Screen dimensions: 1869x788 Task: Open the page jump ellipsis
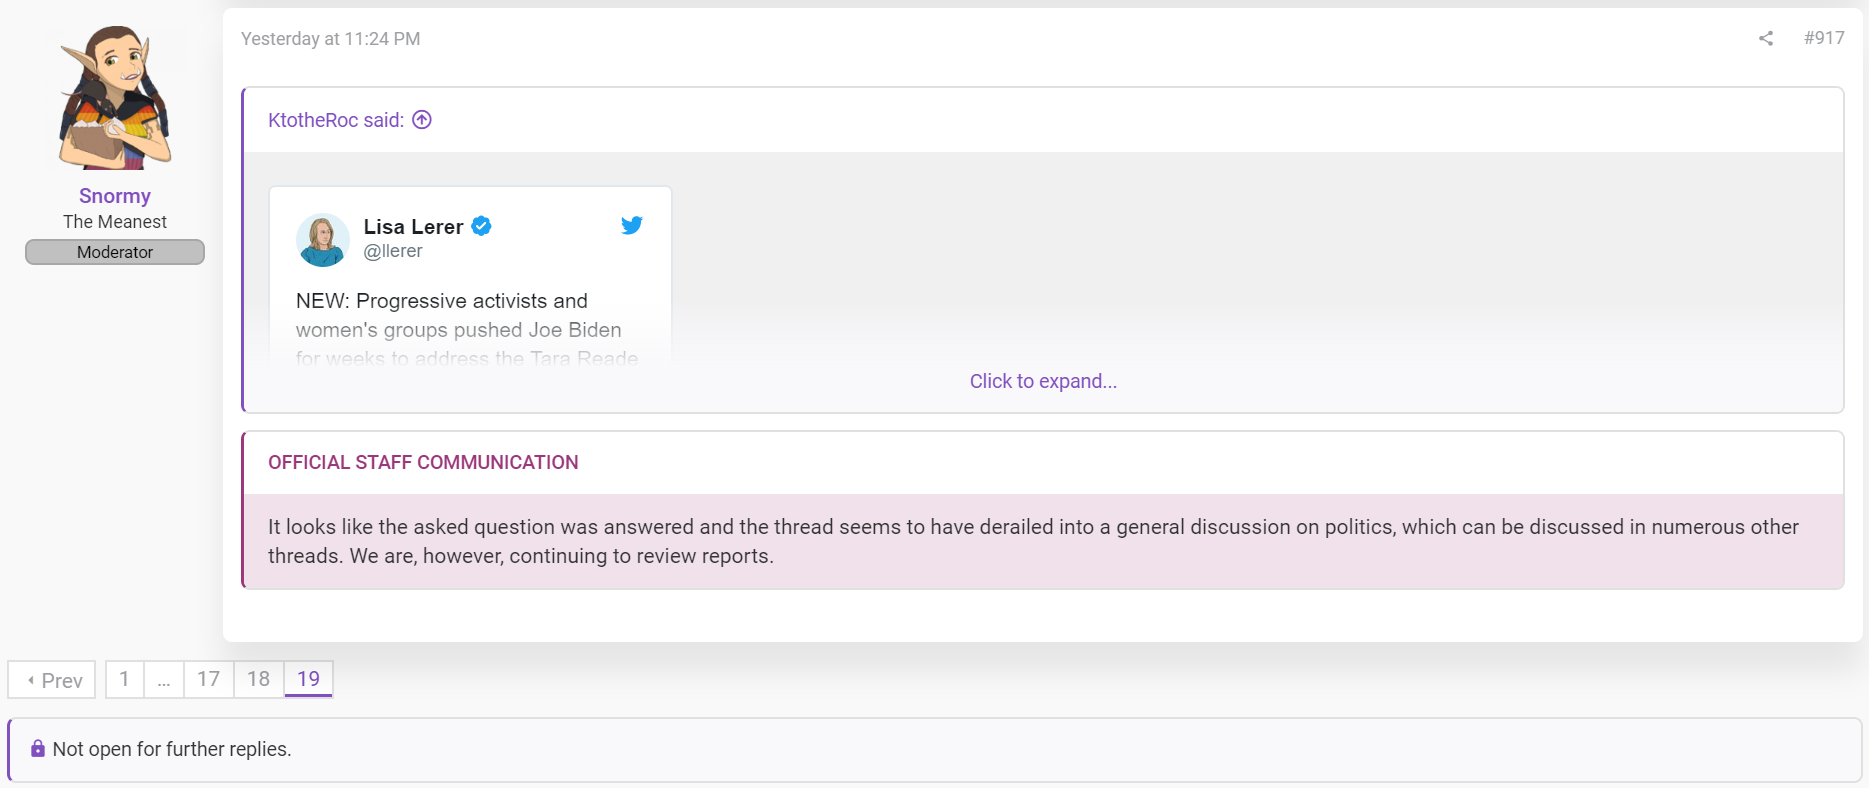tap(164, 680)
